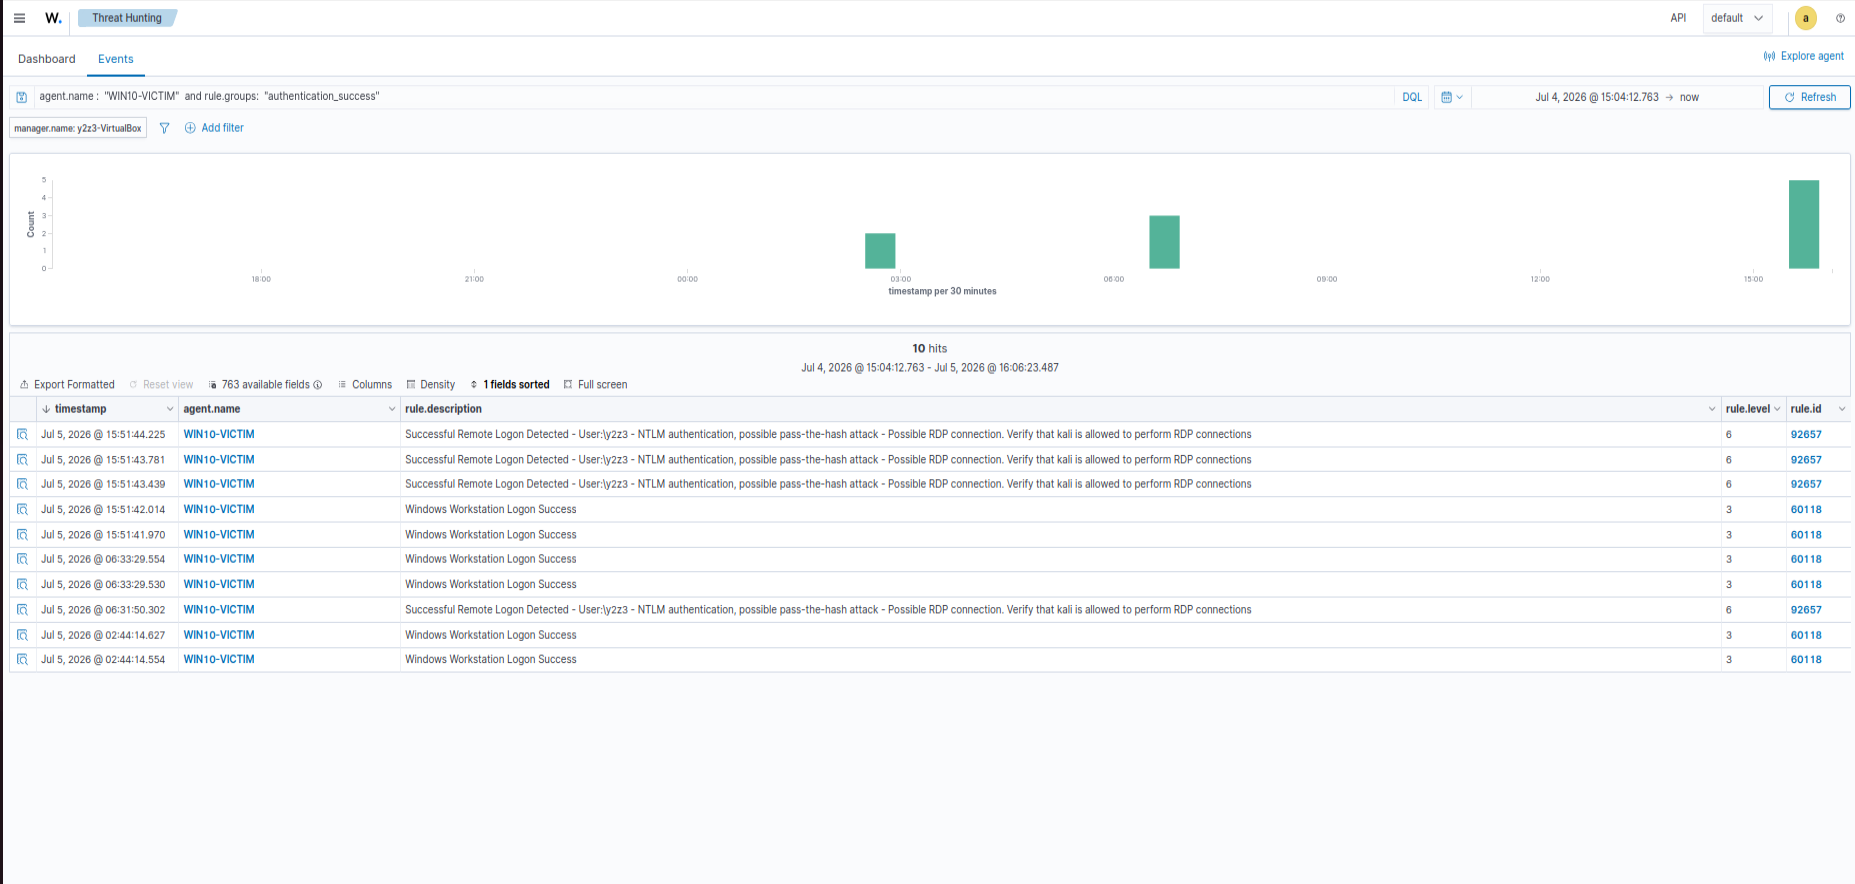Screen dimensions: 1855x884
Task: Inspect the 06:31:50.302 event details icon
Action: click(22, 610)
